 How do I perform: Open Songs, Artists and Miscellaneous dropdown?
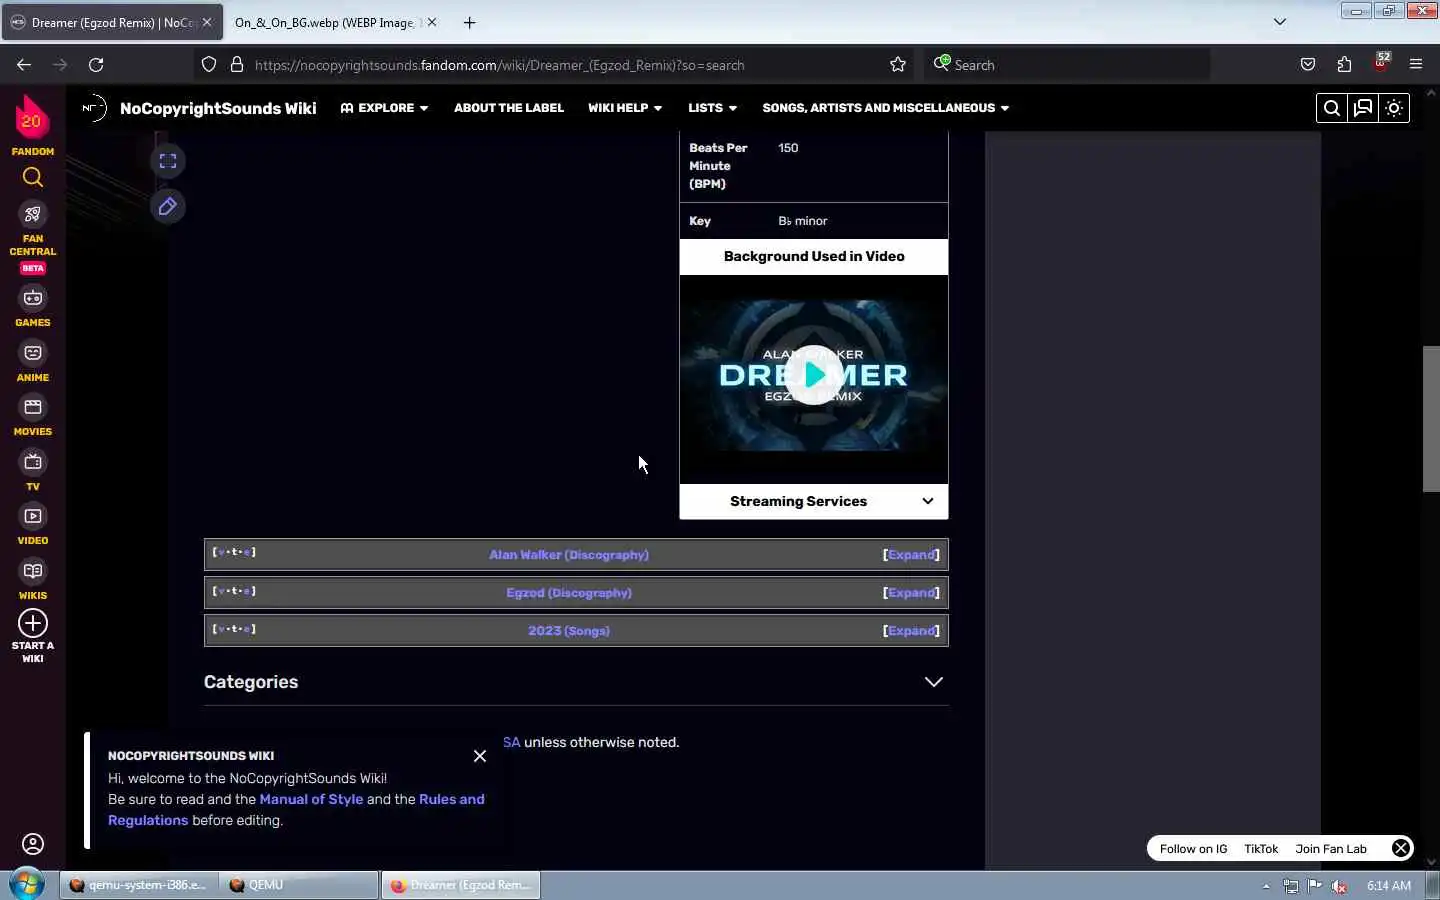(x=885, y=108)
